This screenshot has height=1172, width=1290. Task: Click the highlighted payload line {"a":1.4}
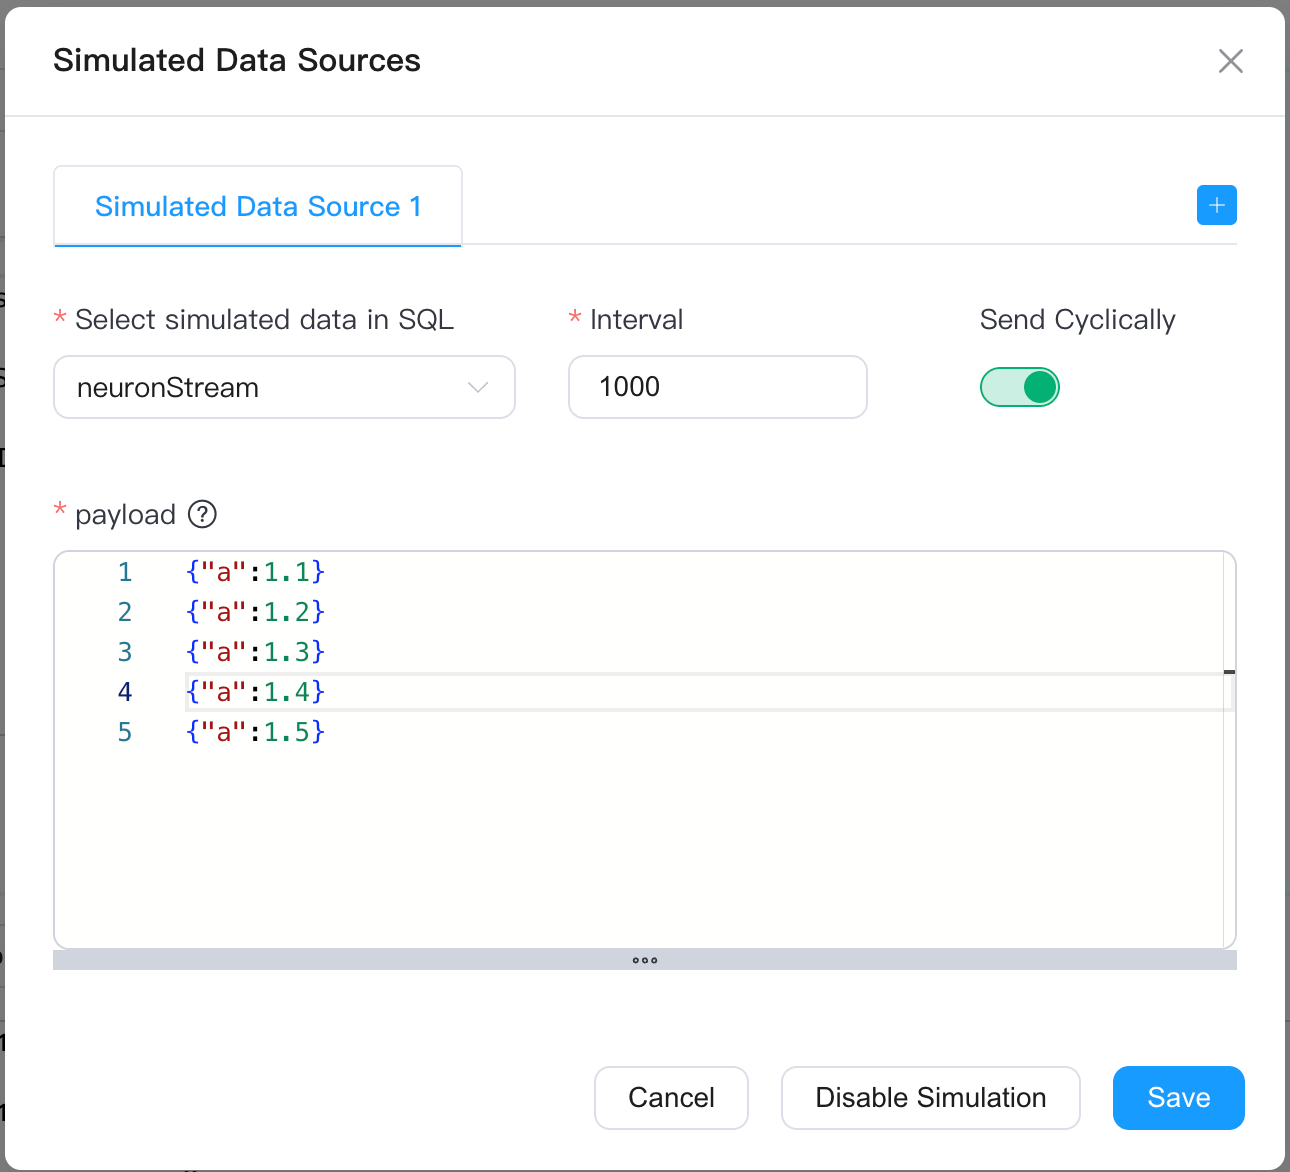(x=256, y=692)
